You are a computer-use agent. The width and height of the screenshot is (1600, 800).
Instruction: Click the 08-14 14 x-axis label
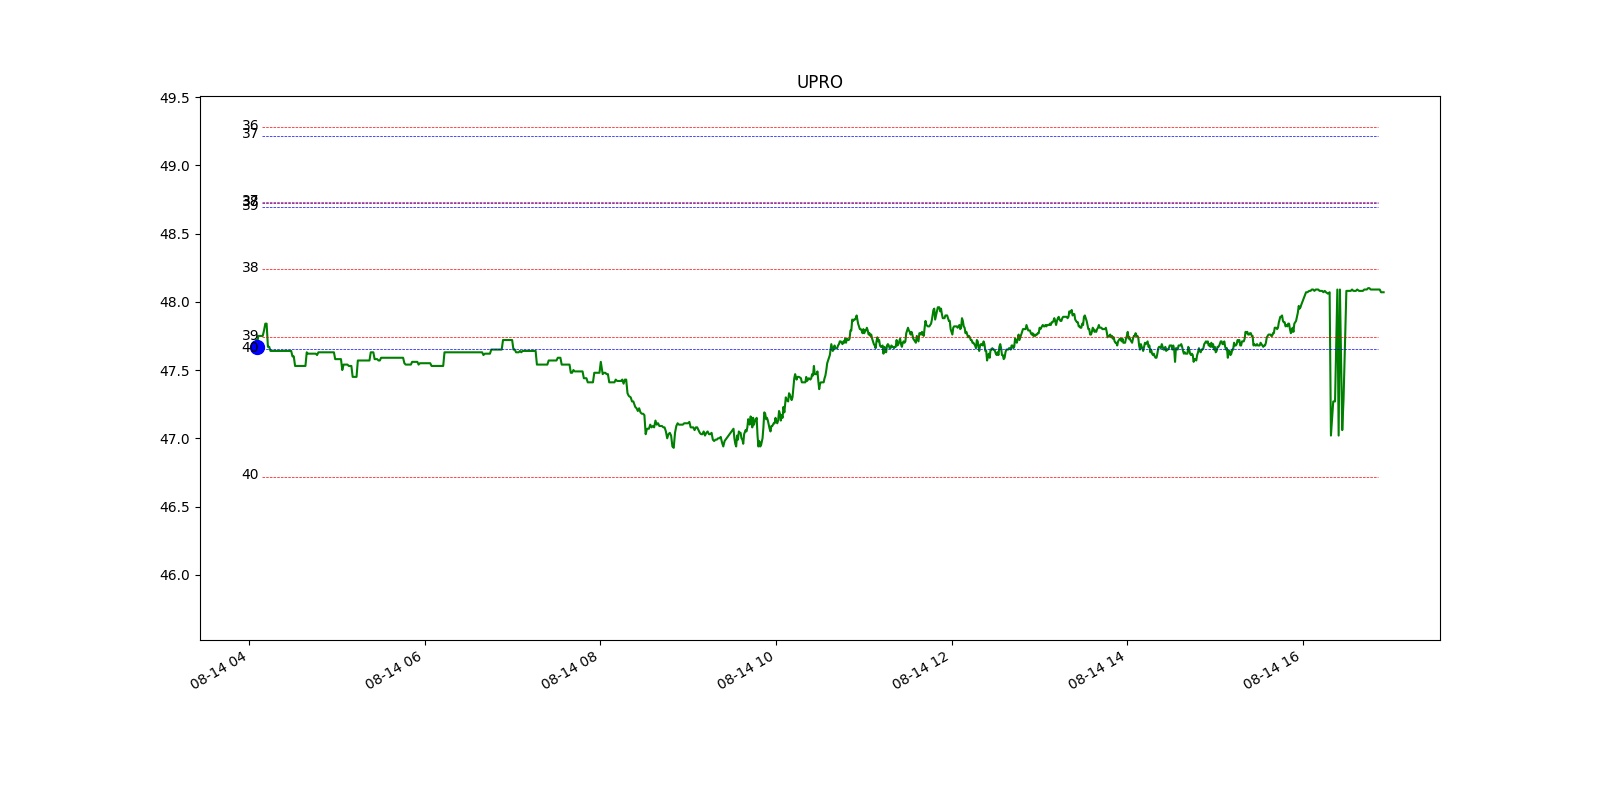coord(1097,670)
